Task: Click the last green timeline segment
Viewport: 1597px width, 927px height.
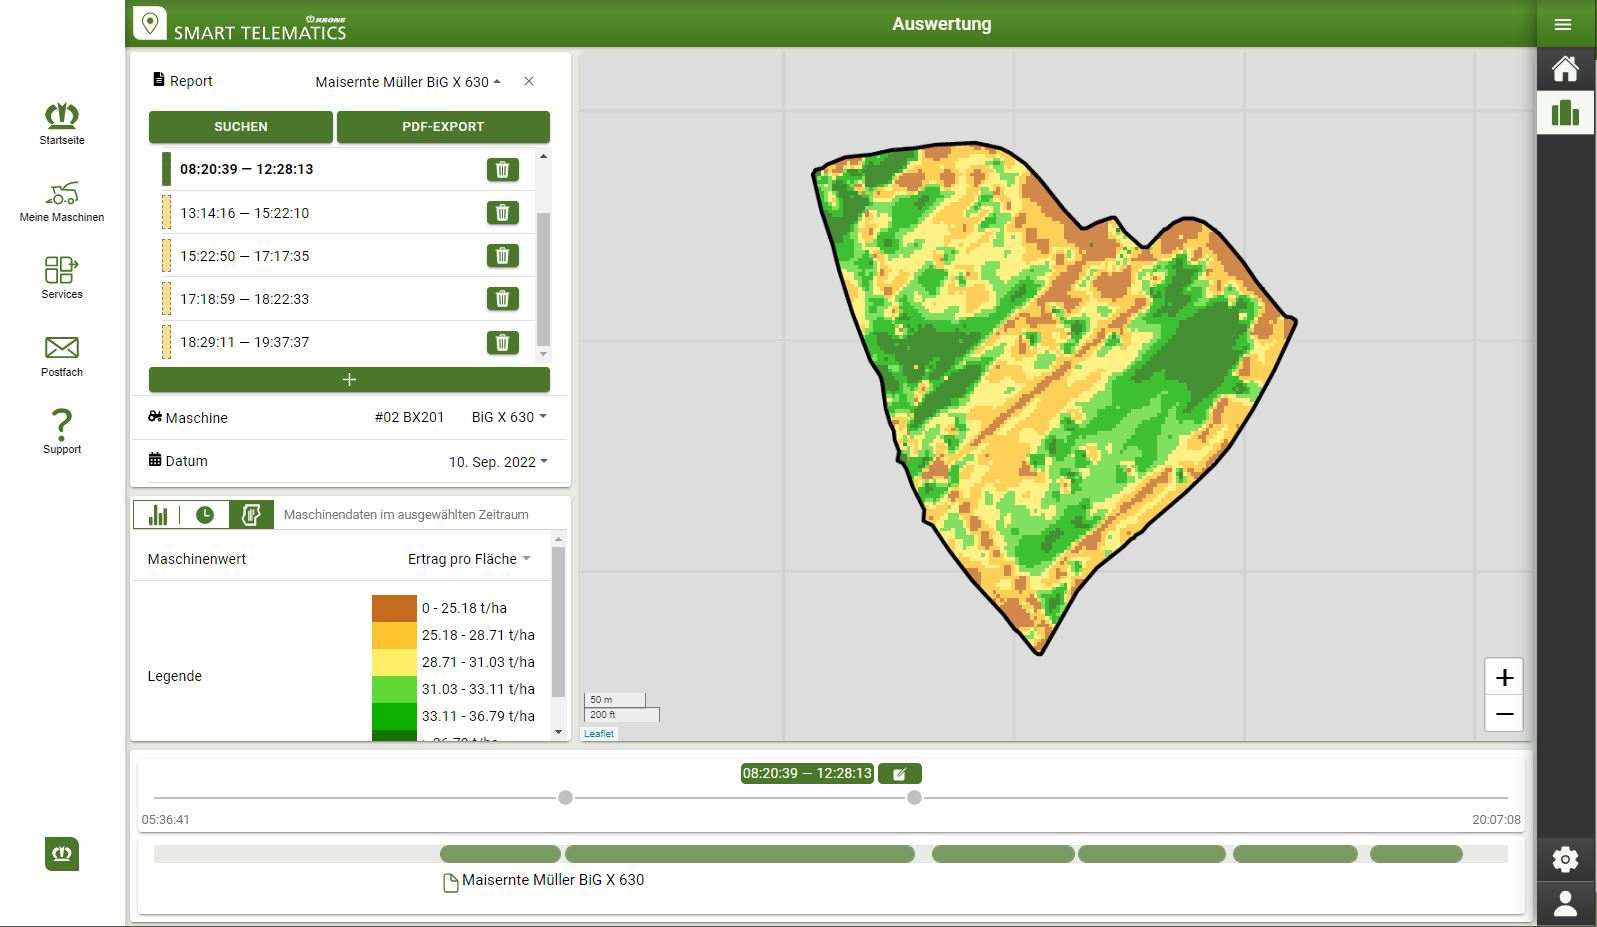Action: click(1416, 854)
